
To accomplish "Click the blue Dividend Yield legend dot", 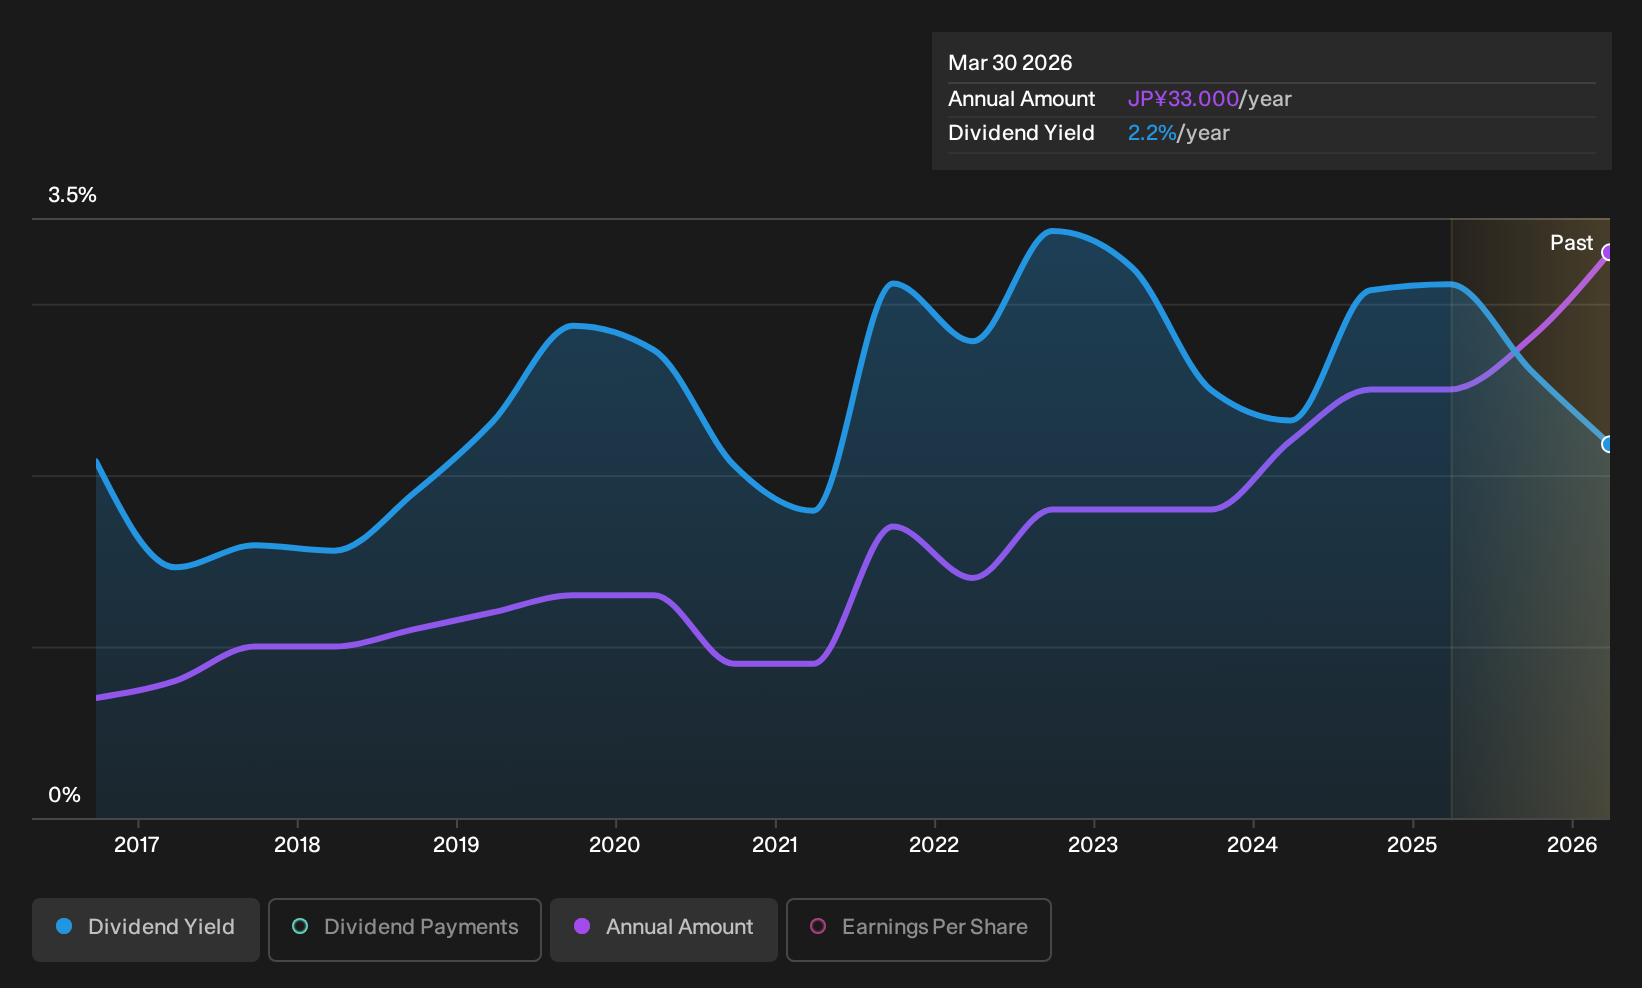I will pos(64,927).
